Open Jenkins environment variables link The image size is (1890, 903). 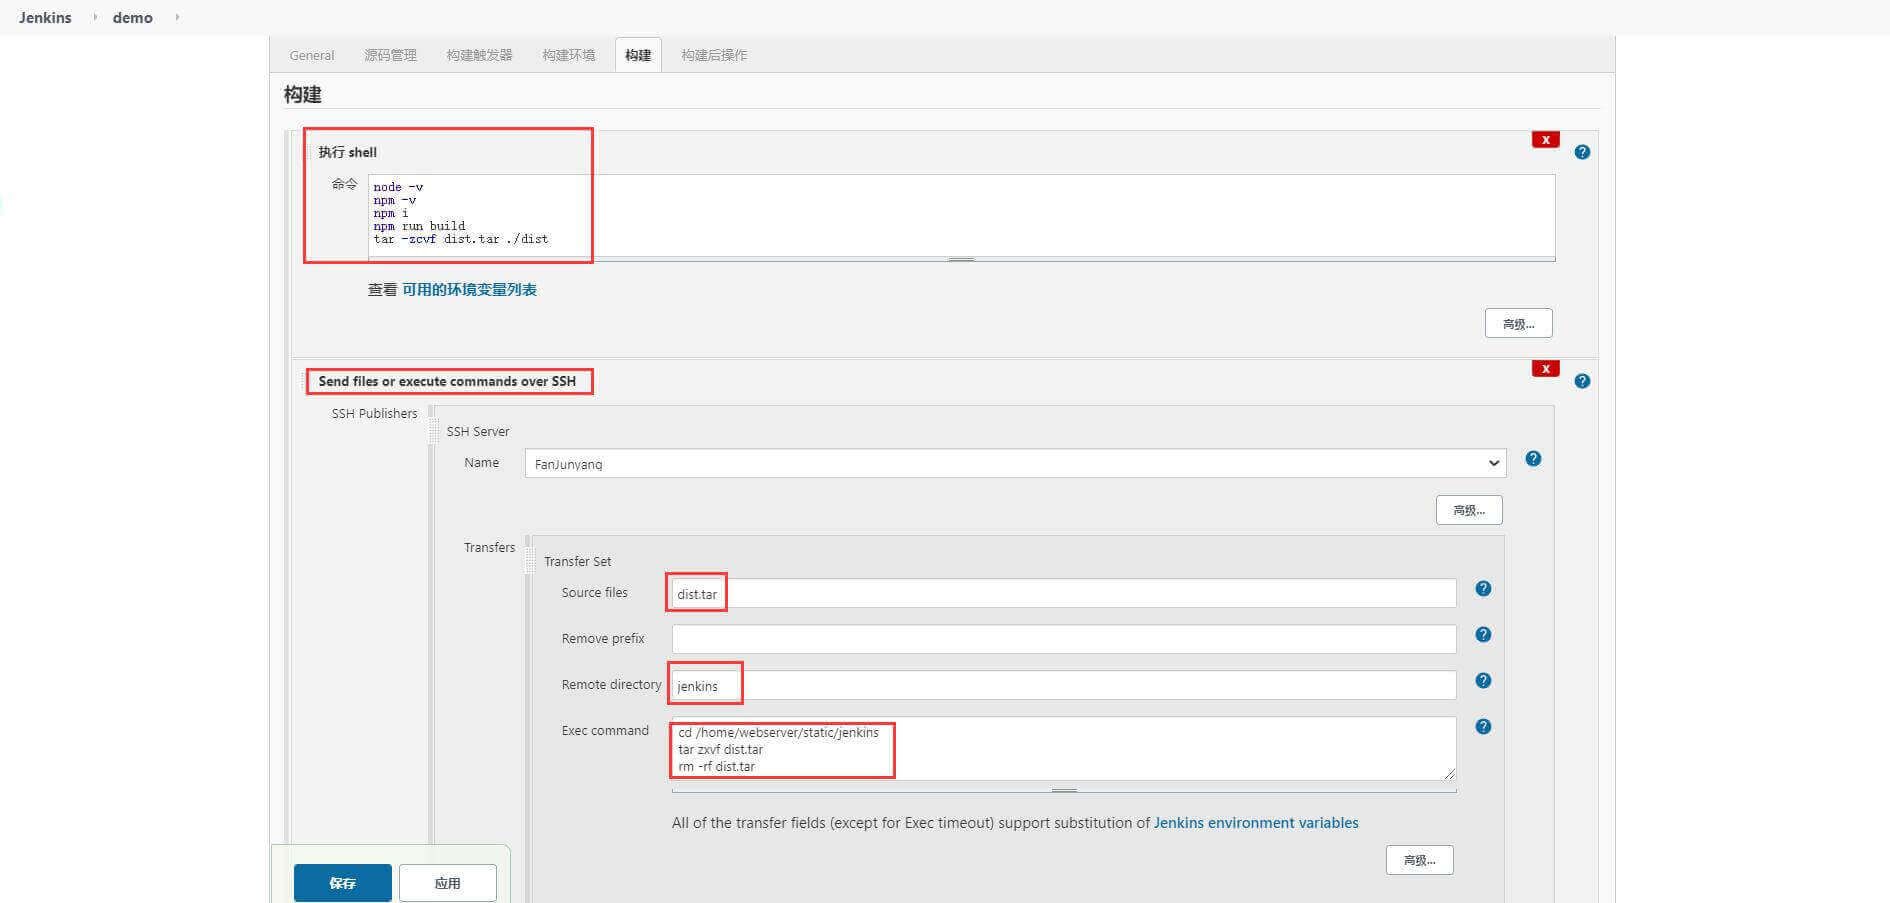coord(1256,823)
